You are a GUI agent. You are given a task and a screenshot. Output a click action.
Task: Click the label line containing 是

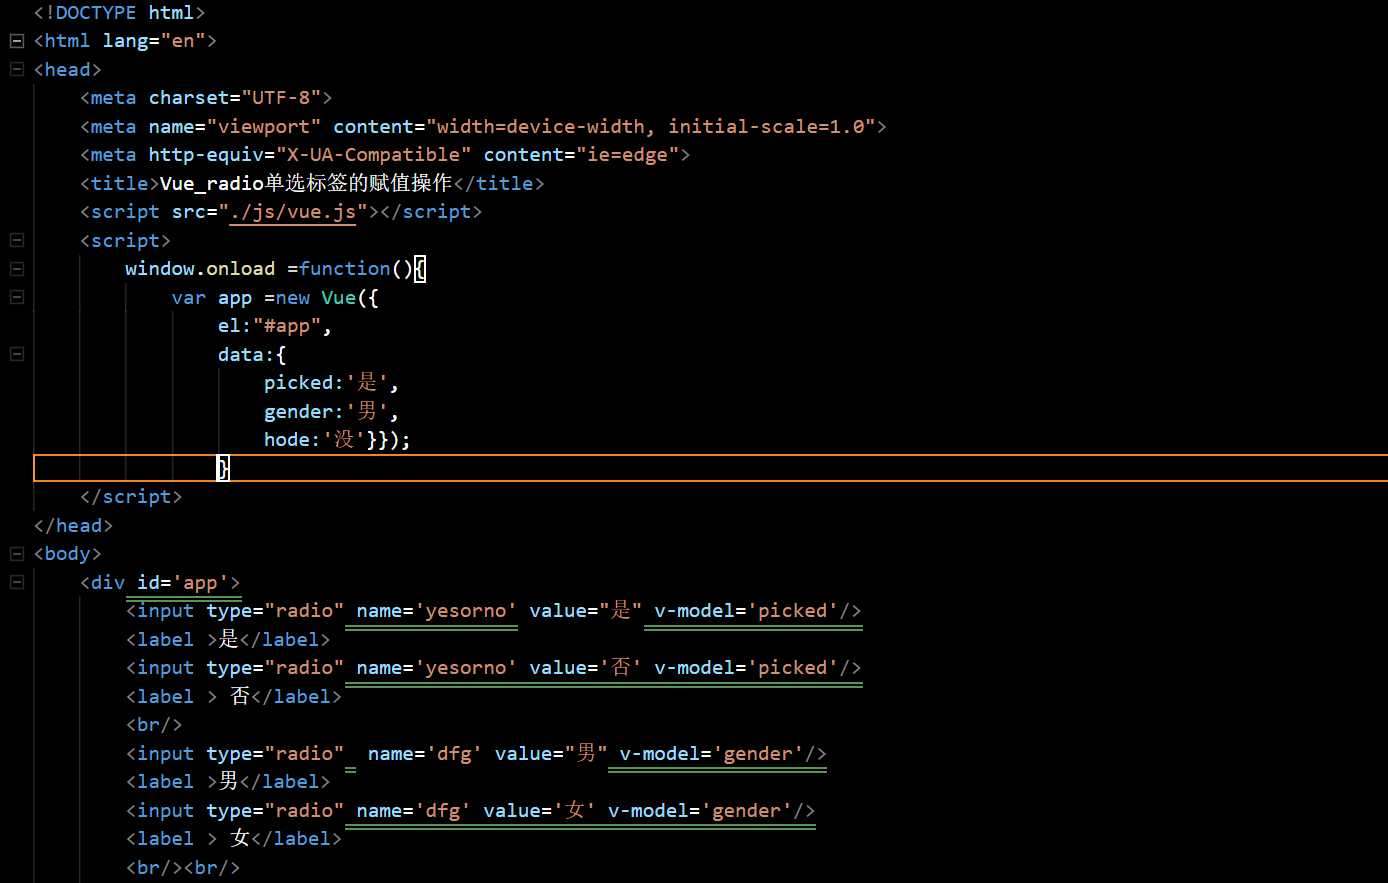228,639
